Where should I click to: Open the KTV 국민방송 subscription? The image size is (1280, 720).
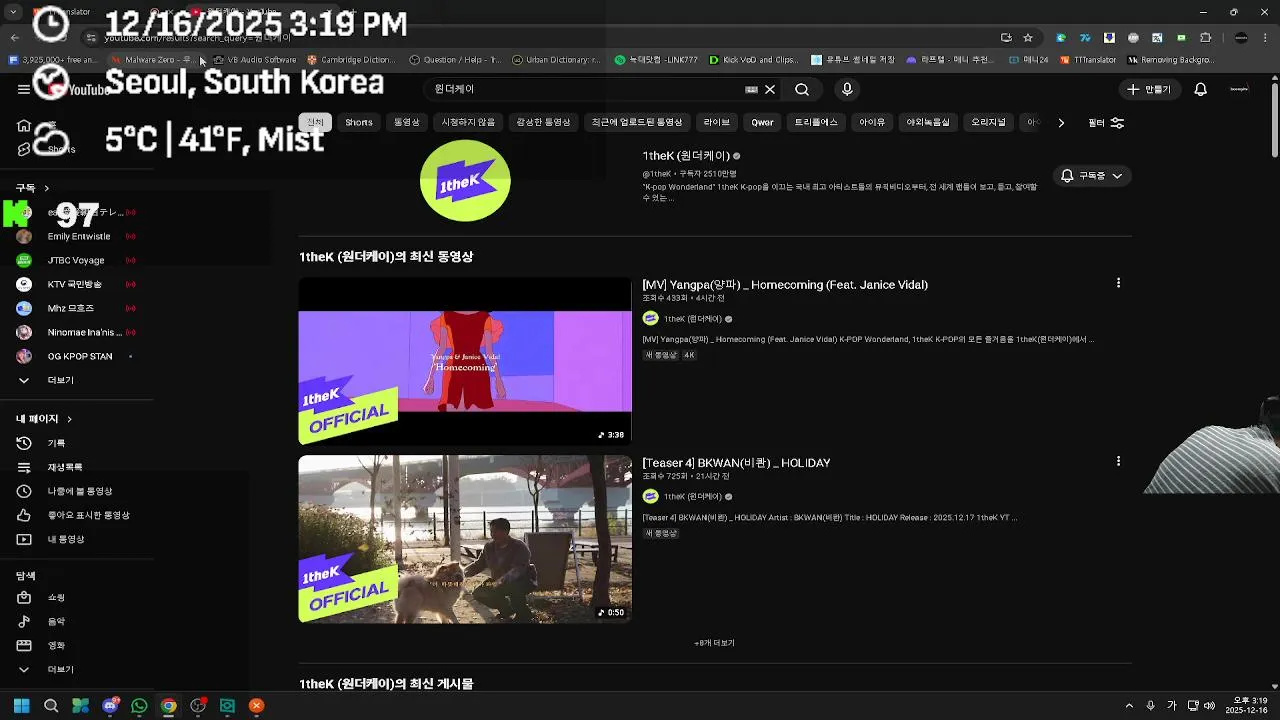76,285
